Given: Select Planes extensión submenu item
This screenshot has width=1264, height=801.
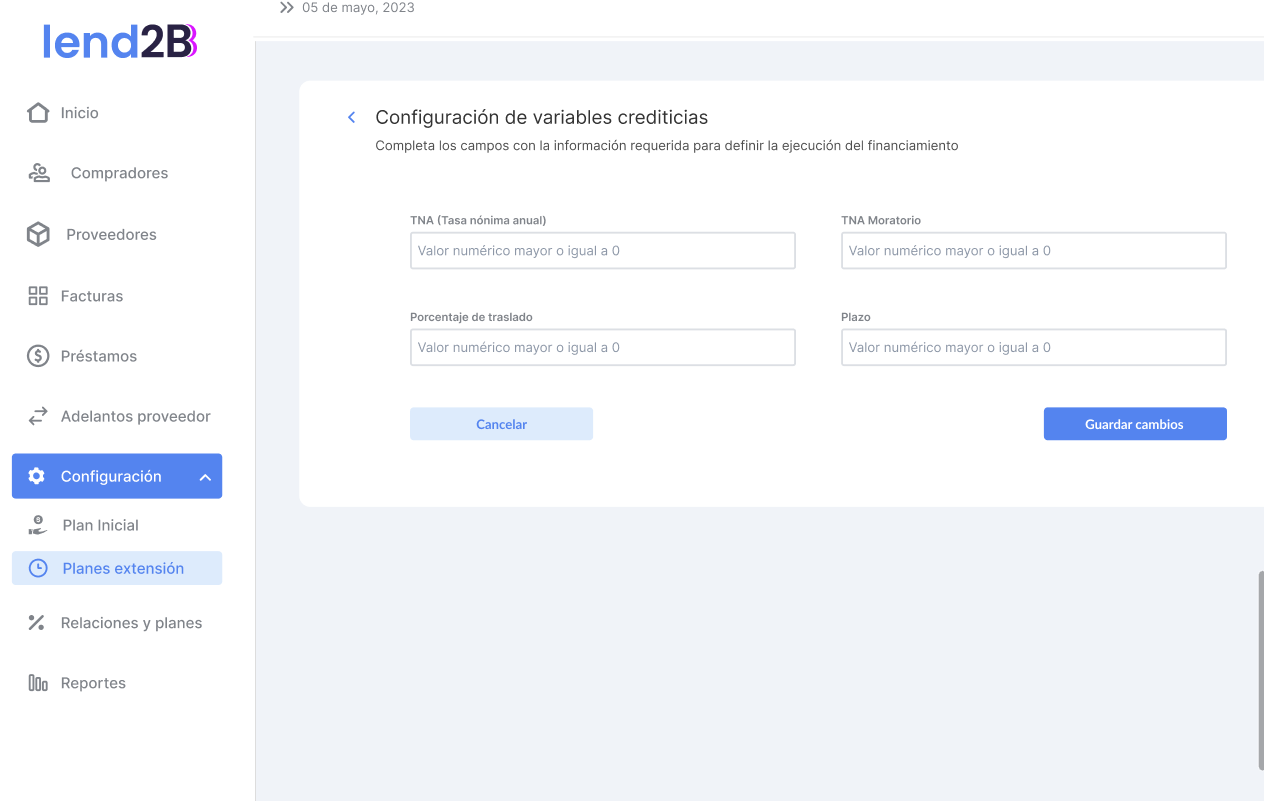Looking at the screenshot, I should pos(122,568).
